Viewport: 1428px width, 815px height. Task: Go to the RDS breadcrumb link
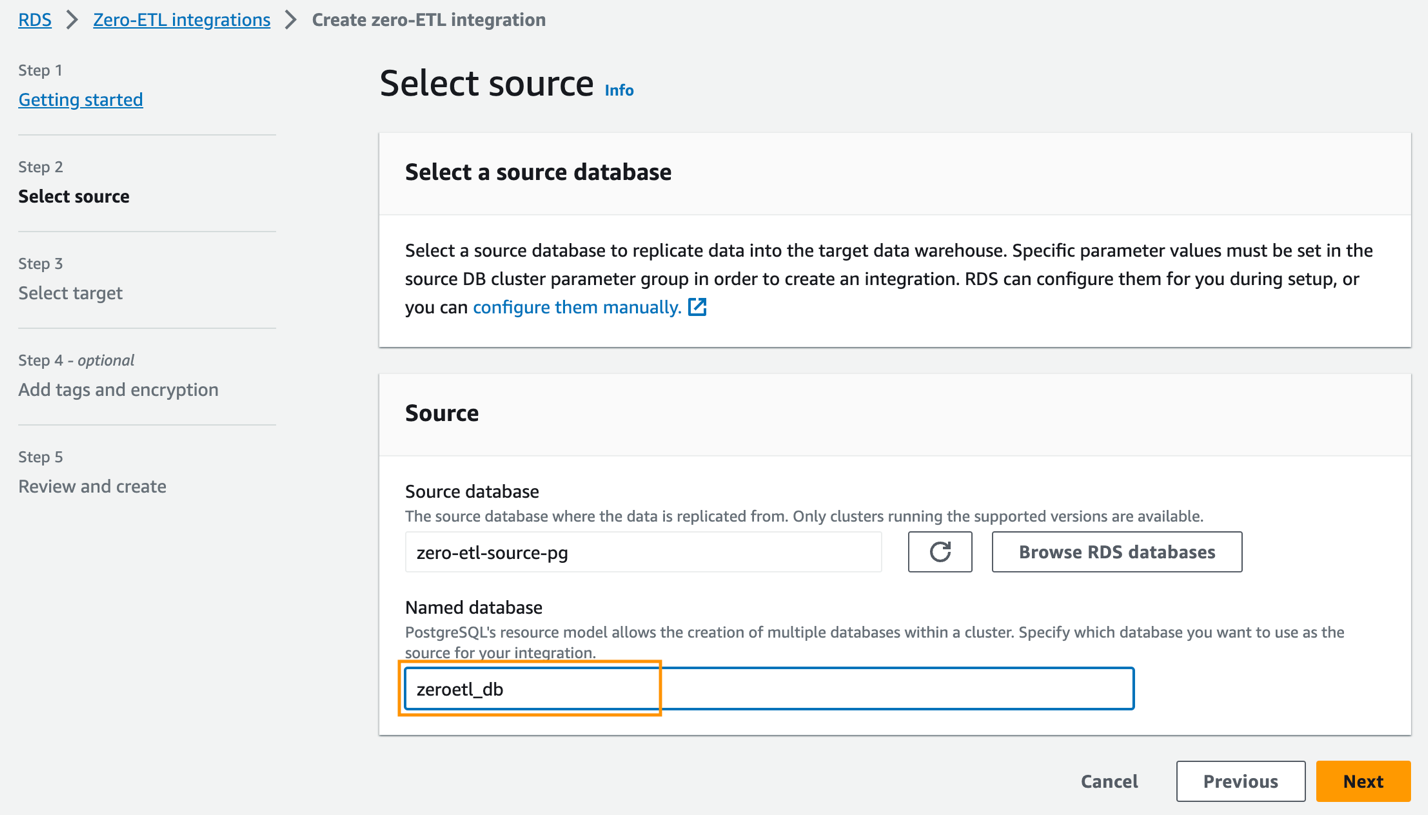pyautogui.click(x=35, y=20)
